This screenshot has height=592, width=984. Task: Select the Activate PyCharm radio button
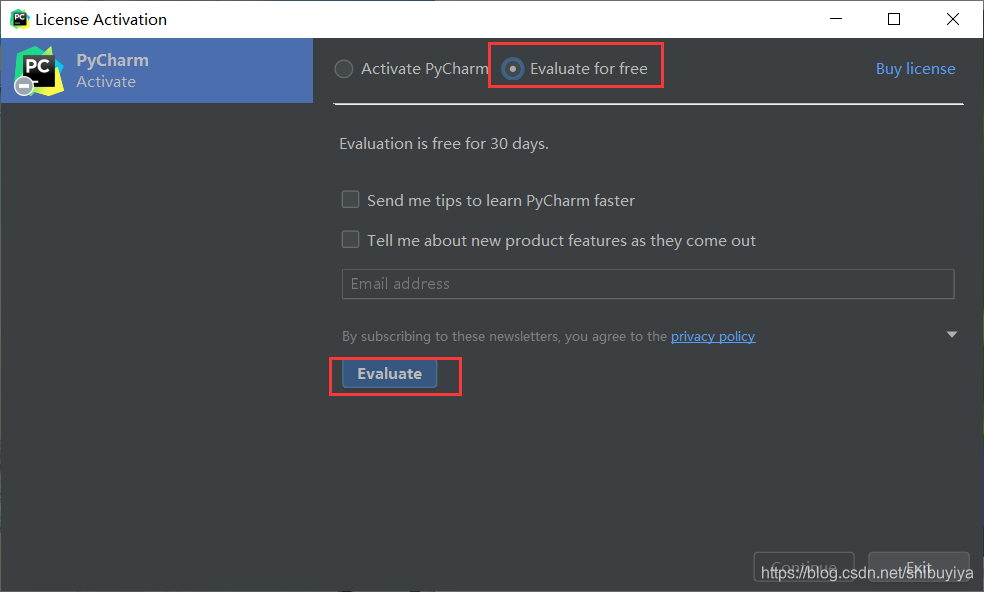[344, 68]
